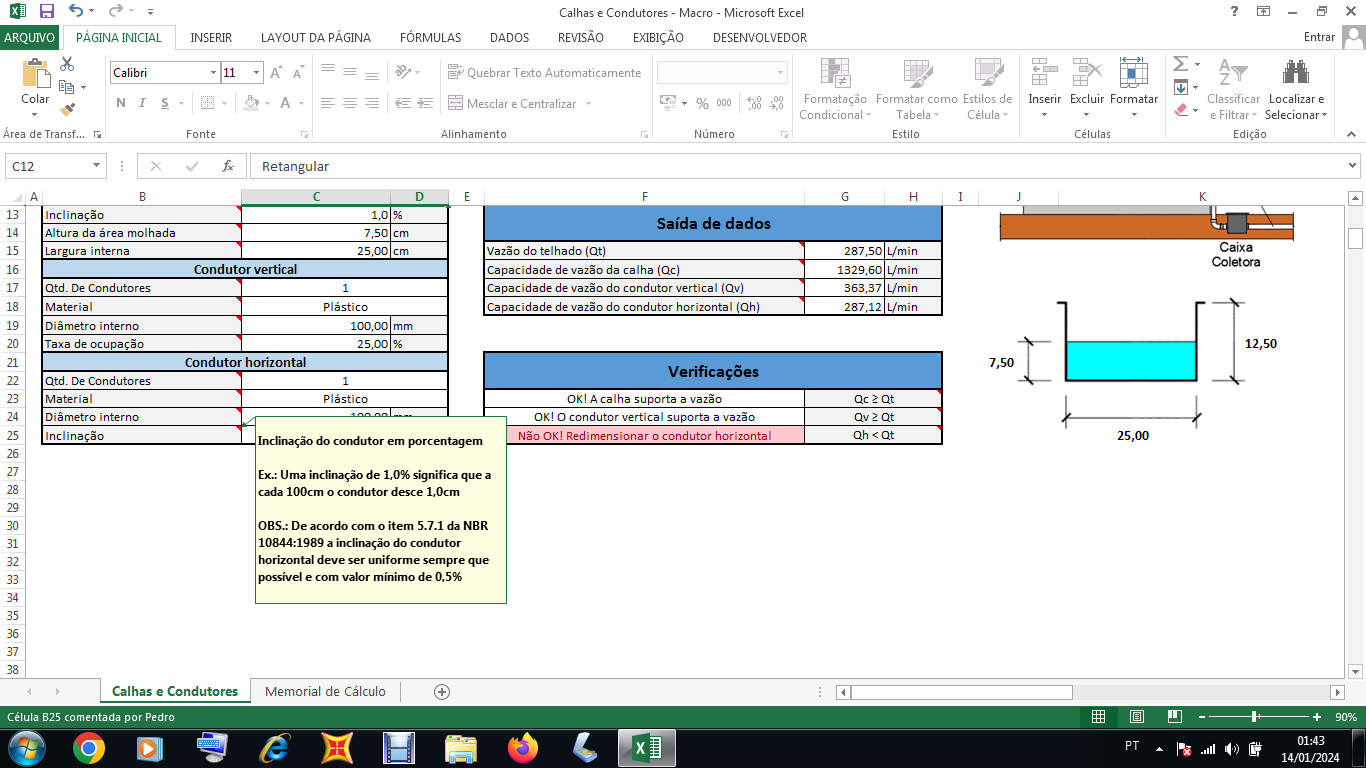1366x768 pixels.
Task: Switch to Memorial de Cálculo sheet
Action: 325,691
